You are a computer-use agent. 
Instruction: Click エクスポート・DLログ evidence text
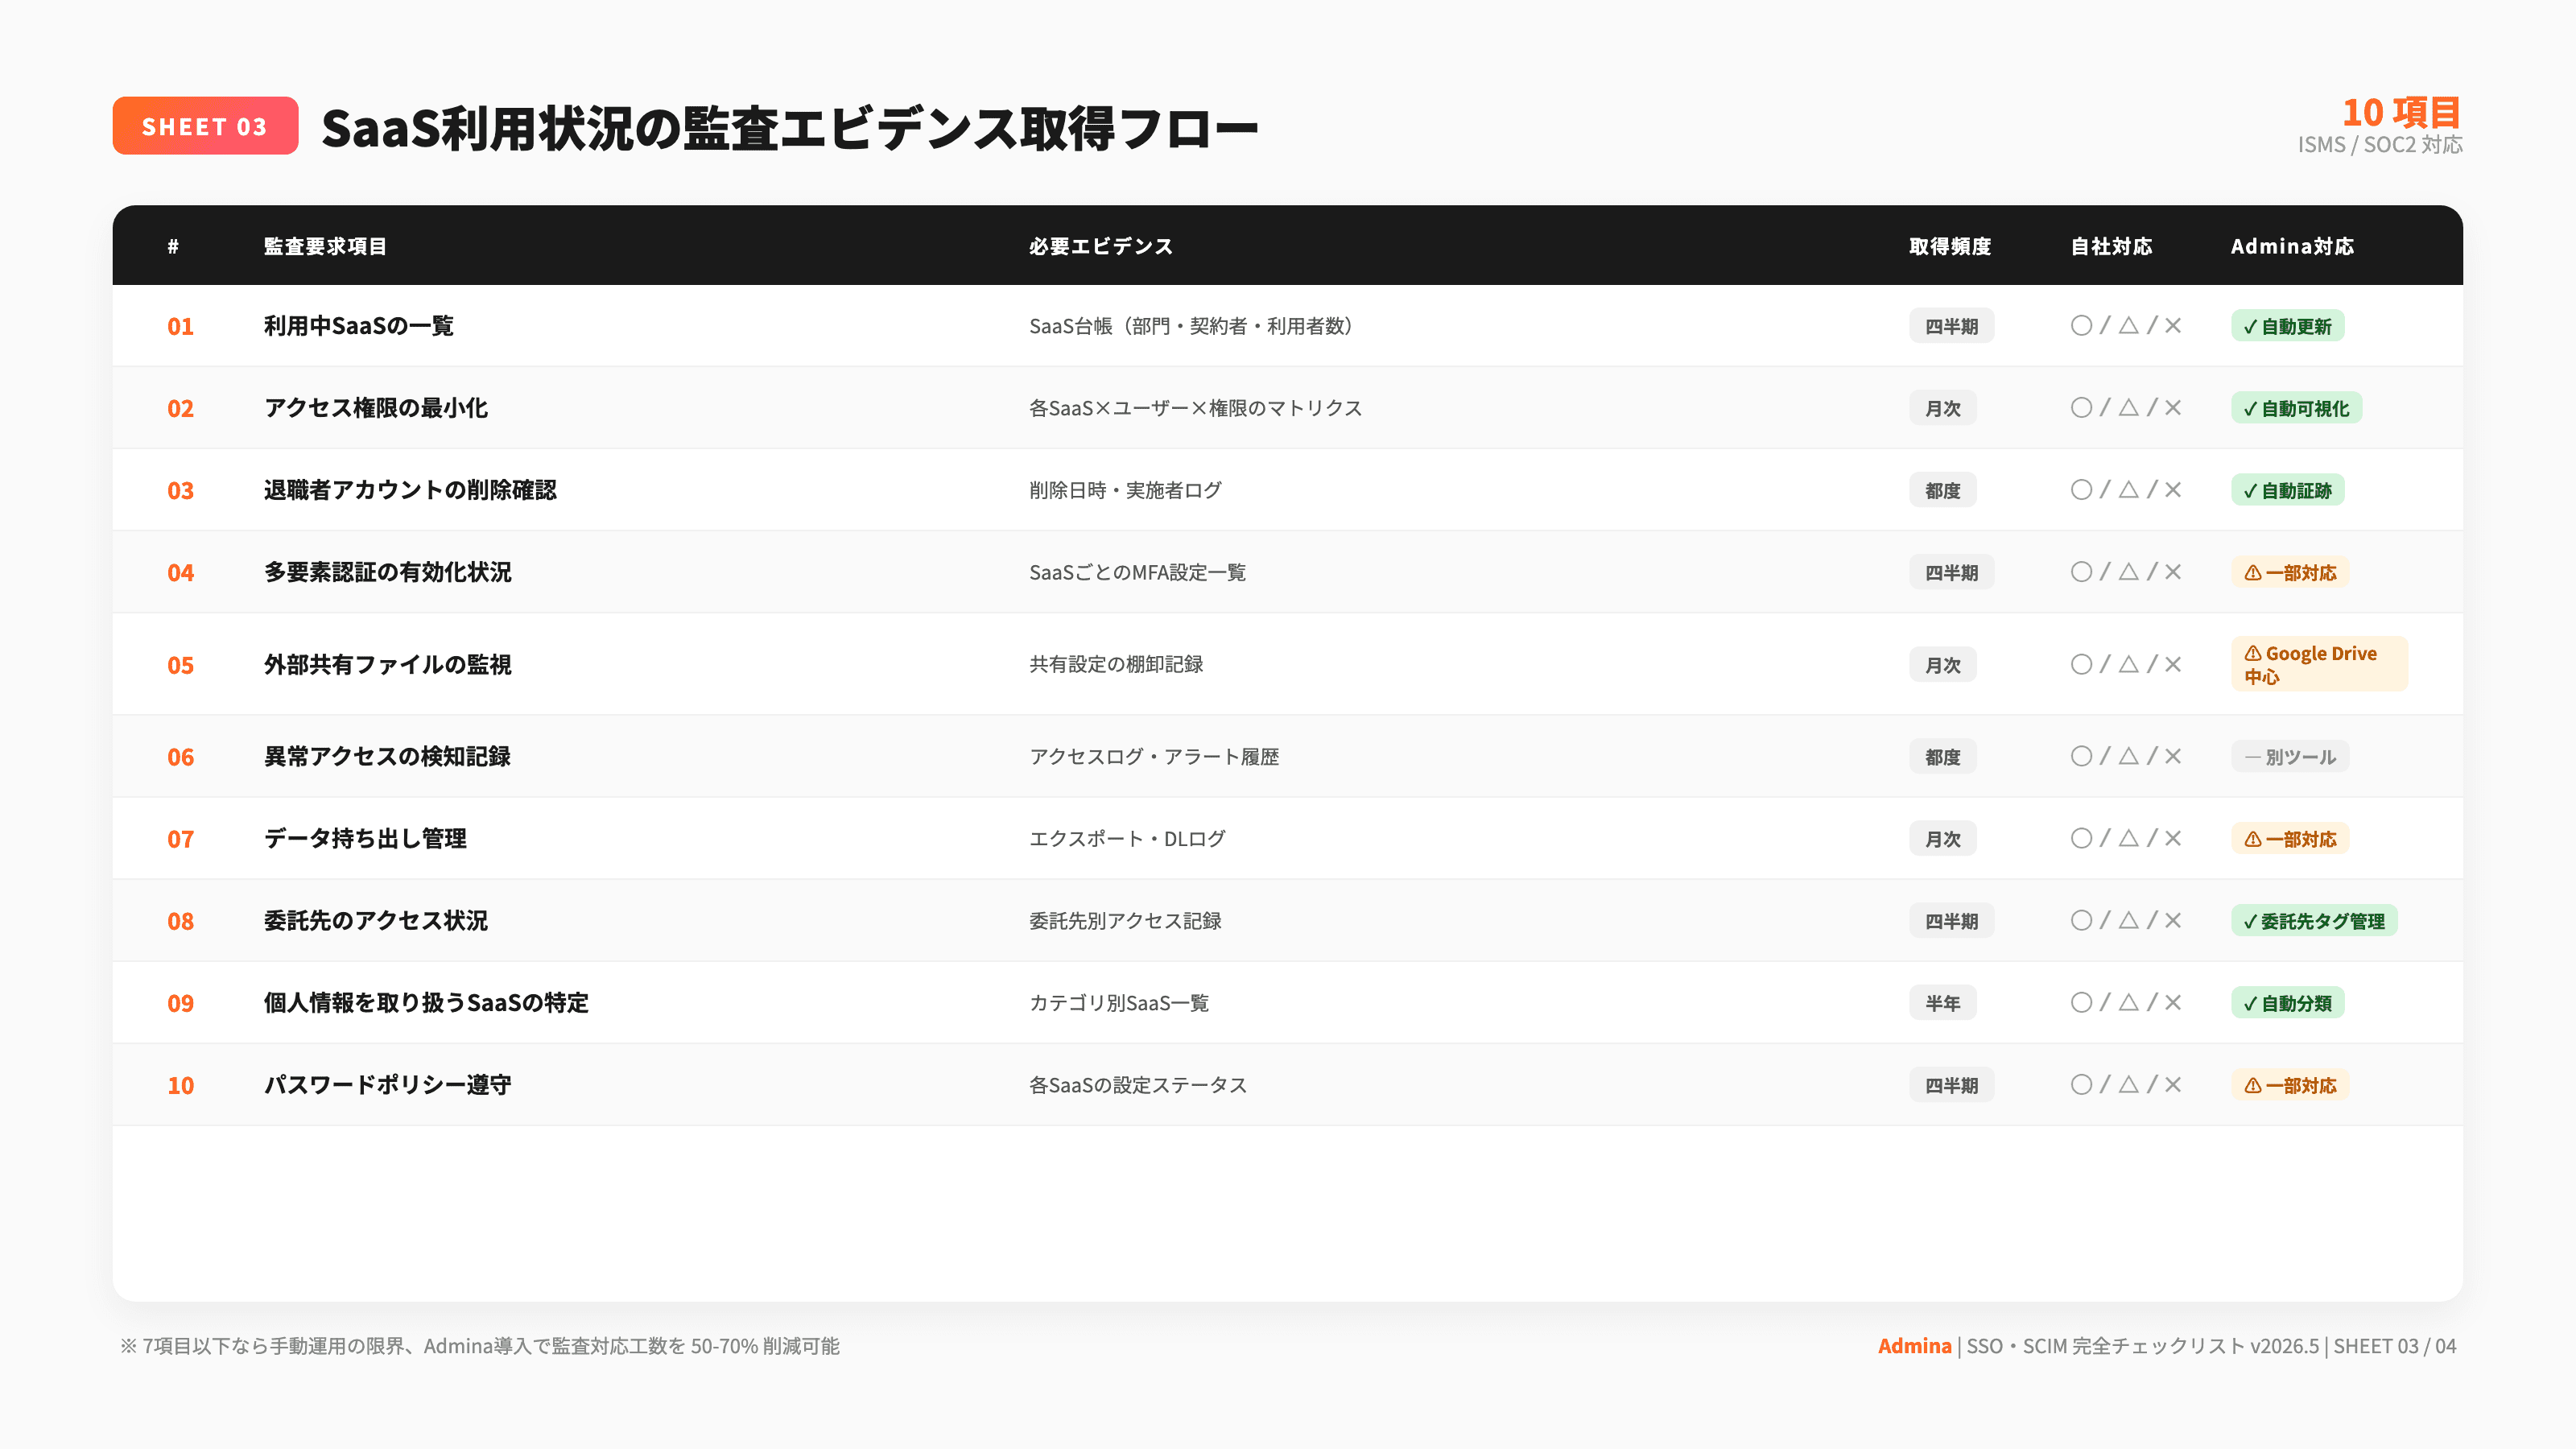coord(1127,838)
